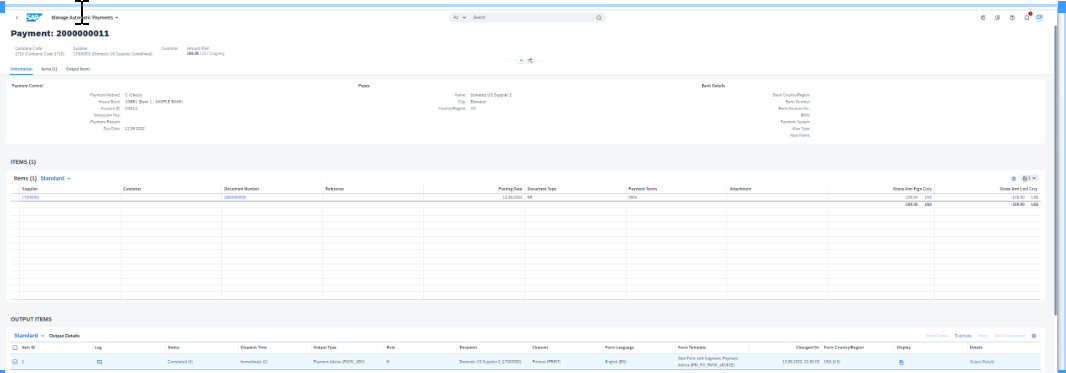Click the Send Output button

938,336
